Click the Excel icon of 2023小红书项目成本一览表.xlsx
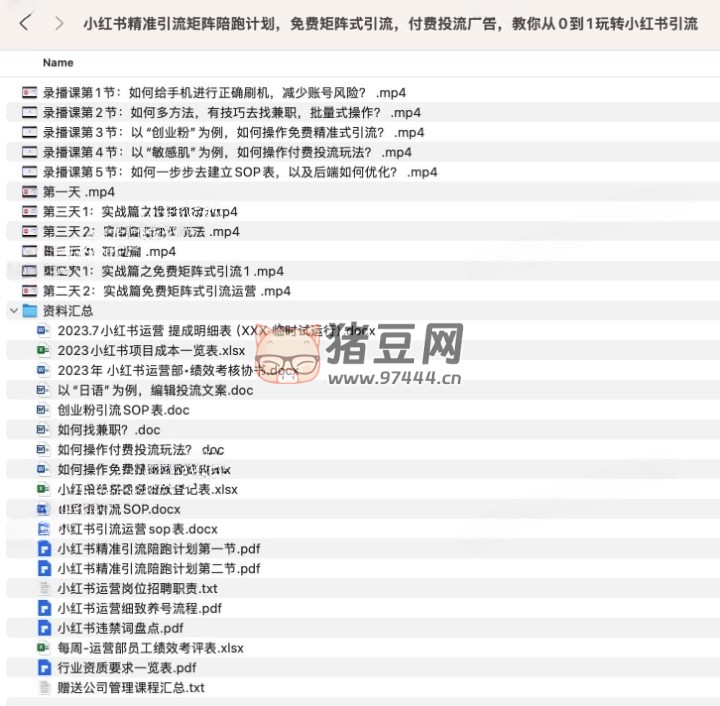720x706 pixels. click(x=44, y=350)
